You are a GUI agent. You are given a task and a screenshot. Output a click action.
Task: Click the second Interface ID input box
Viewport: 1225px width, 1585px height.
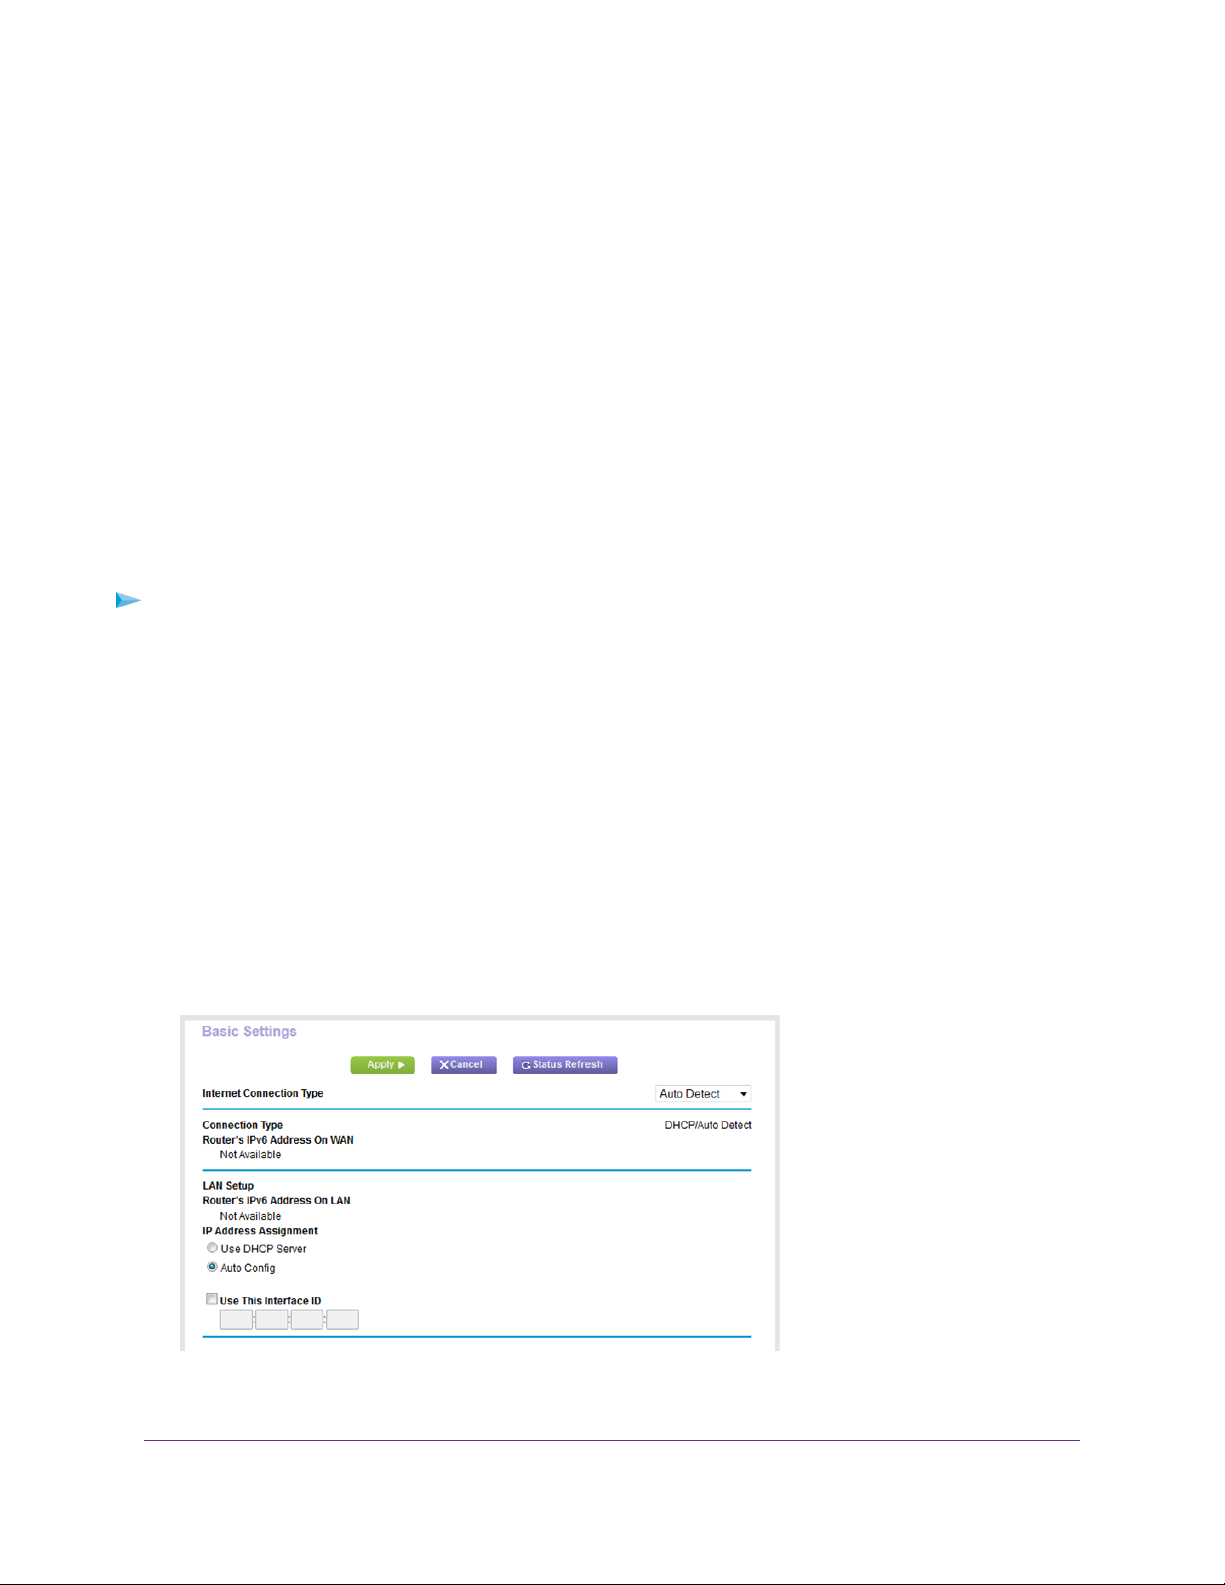coord(272,1320)
